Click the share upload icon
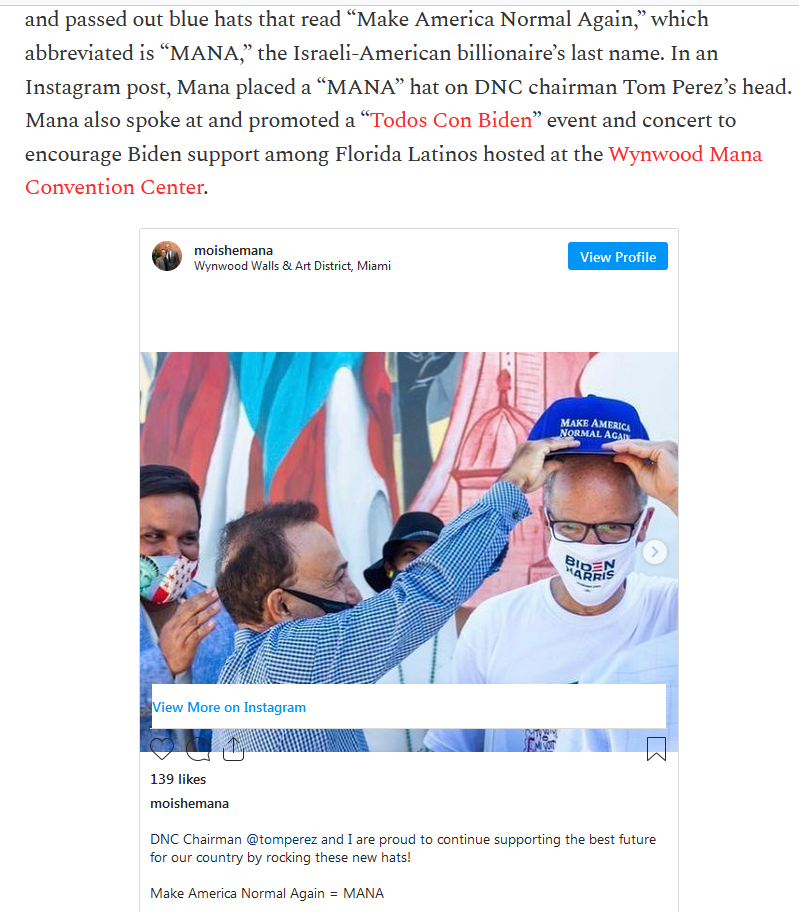This screenshot has height=912, width=799. tap(233, 749)
